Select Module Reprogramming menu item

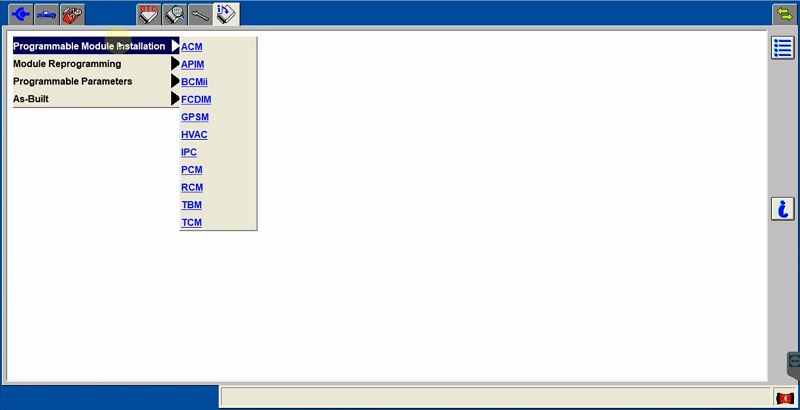click(96, 64)
